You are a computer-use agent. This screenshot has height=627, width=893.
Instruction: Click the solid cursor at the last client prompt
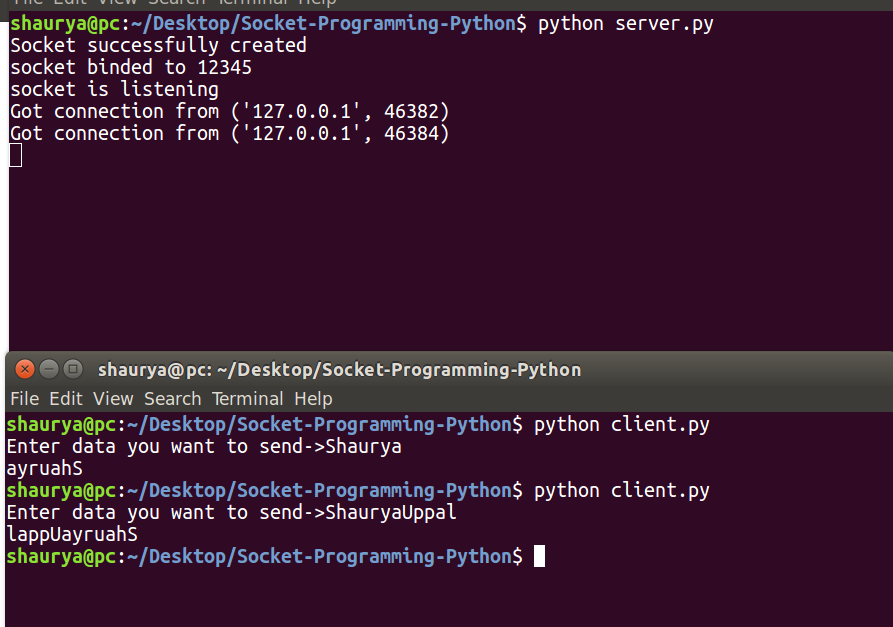click(x=539, y=556)
